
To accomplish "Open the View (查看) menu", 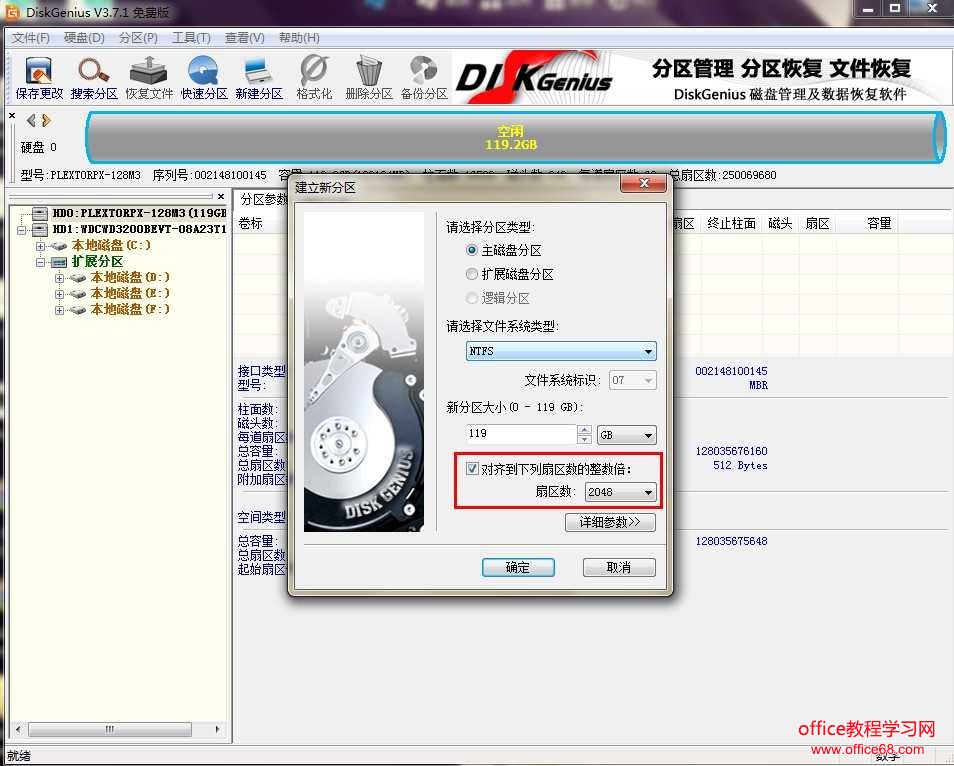I will tap(245, 38).
